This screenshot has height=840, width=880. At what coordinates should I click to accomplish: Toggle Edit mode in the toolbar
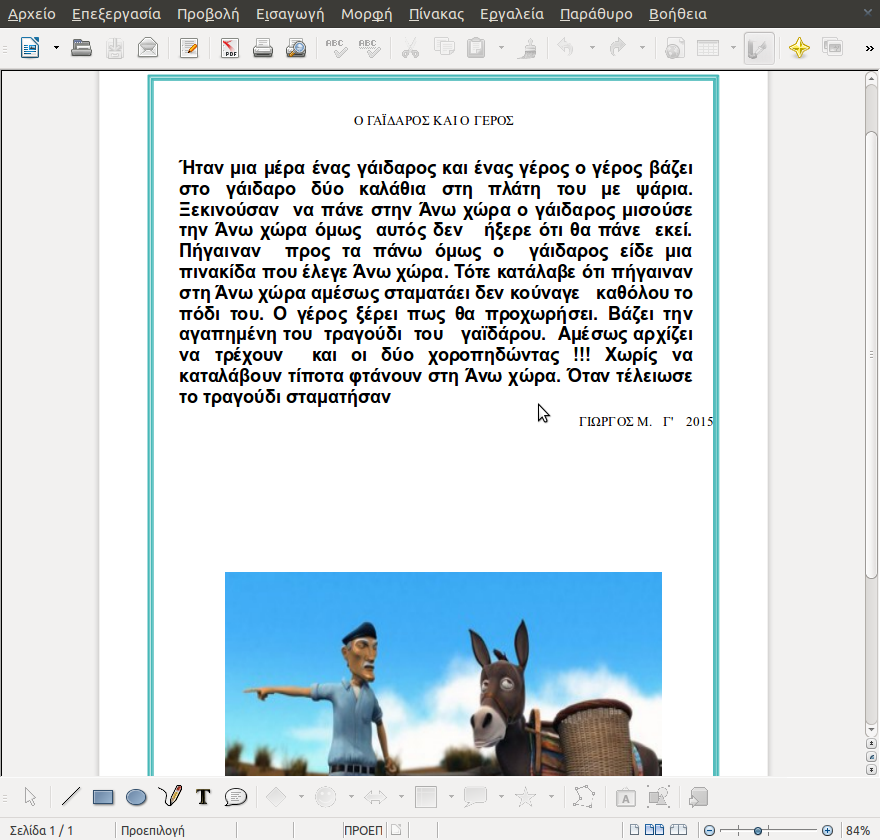point(189,48)
